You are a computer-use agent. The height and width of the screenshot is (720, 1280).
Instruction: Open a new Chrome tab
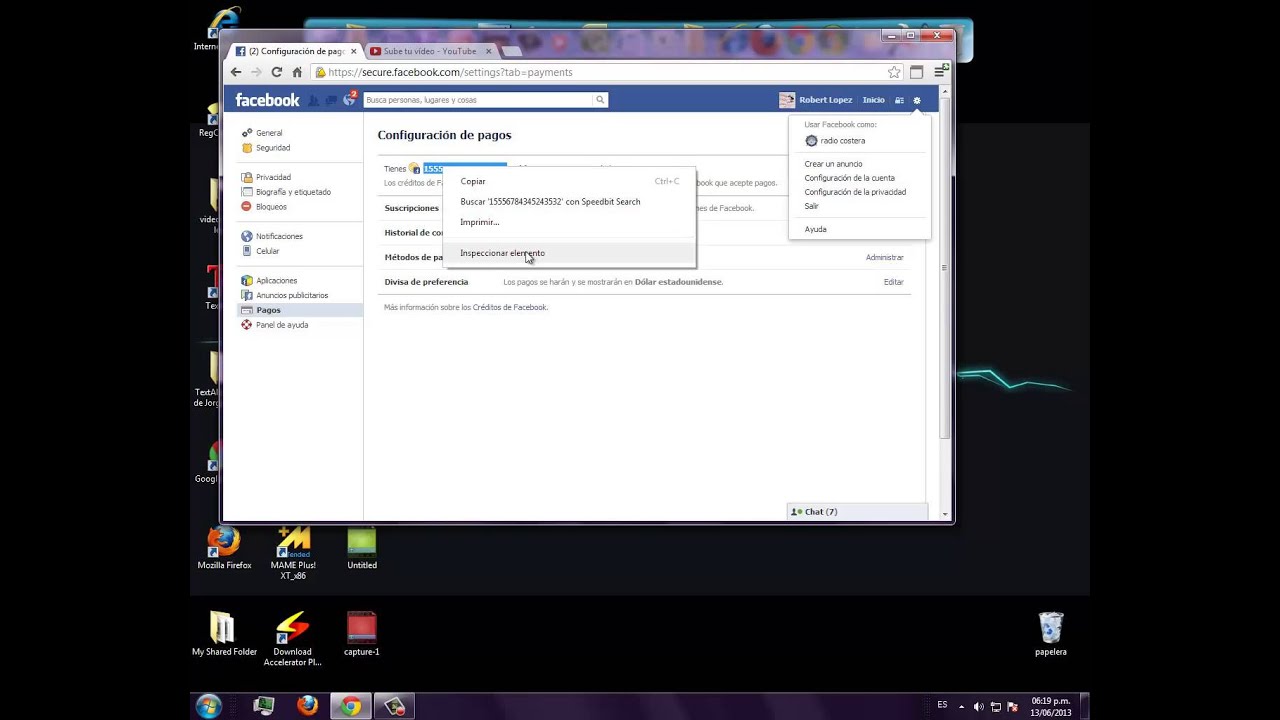511,51
